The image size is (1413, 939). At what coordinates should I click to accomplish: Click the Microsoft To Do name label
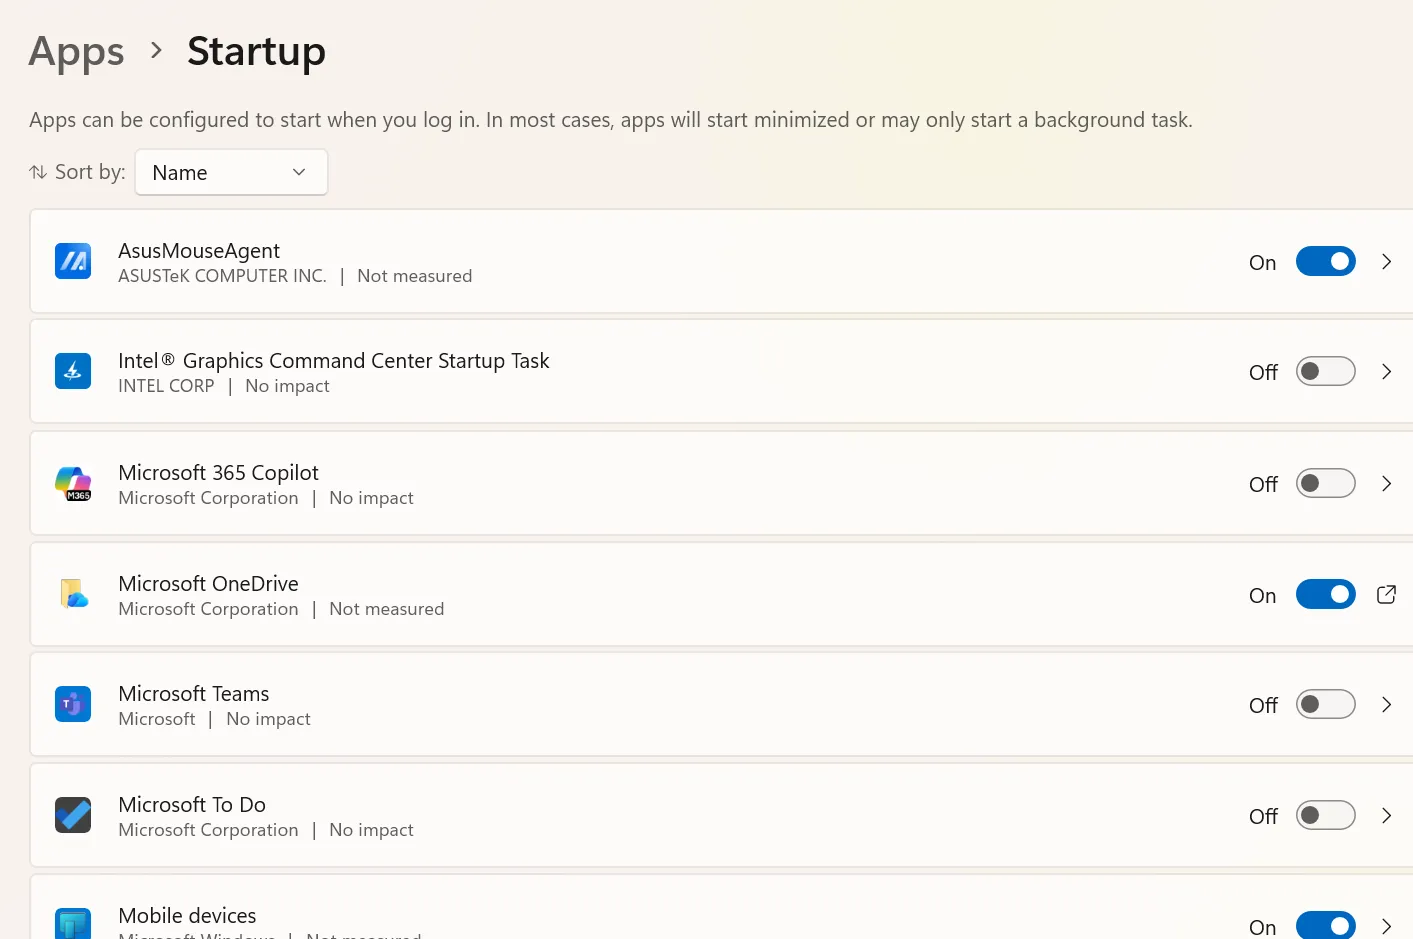click(192, 804)
